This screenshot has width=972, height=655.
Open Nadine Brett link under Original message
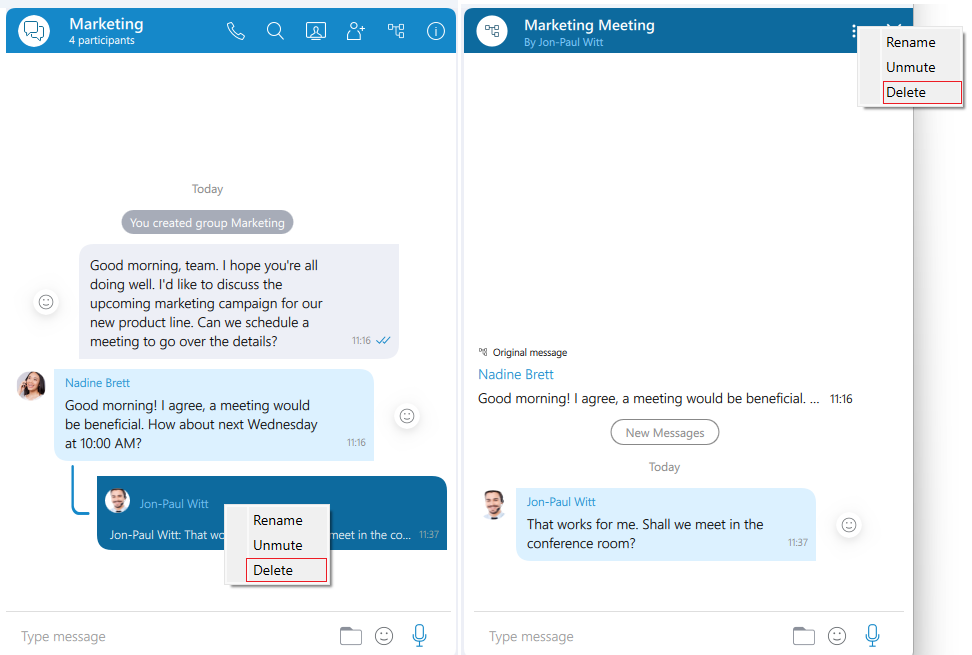tap(516, 374)
